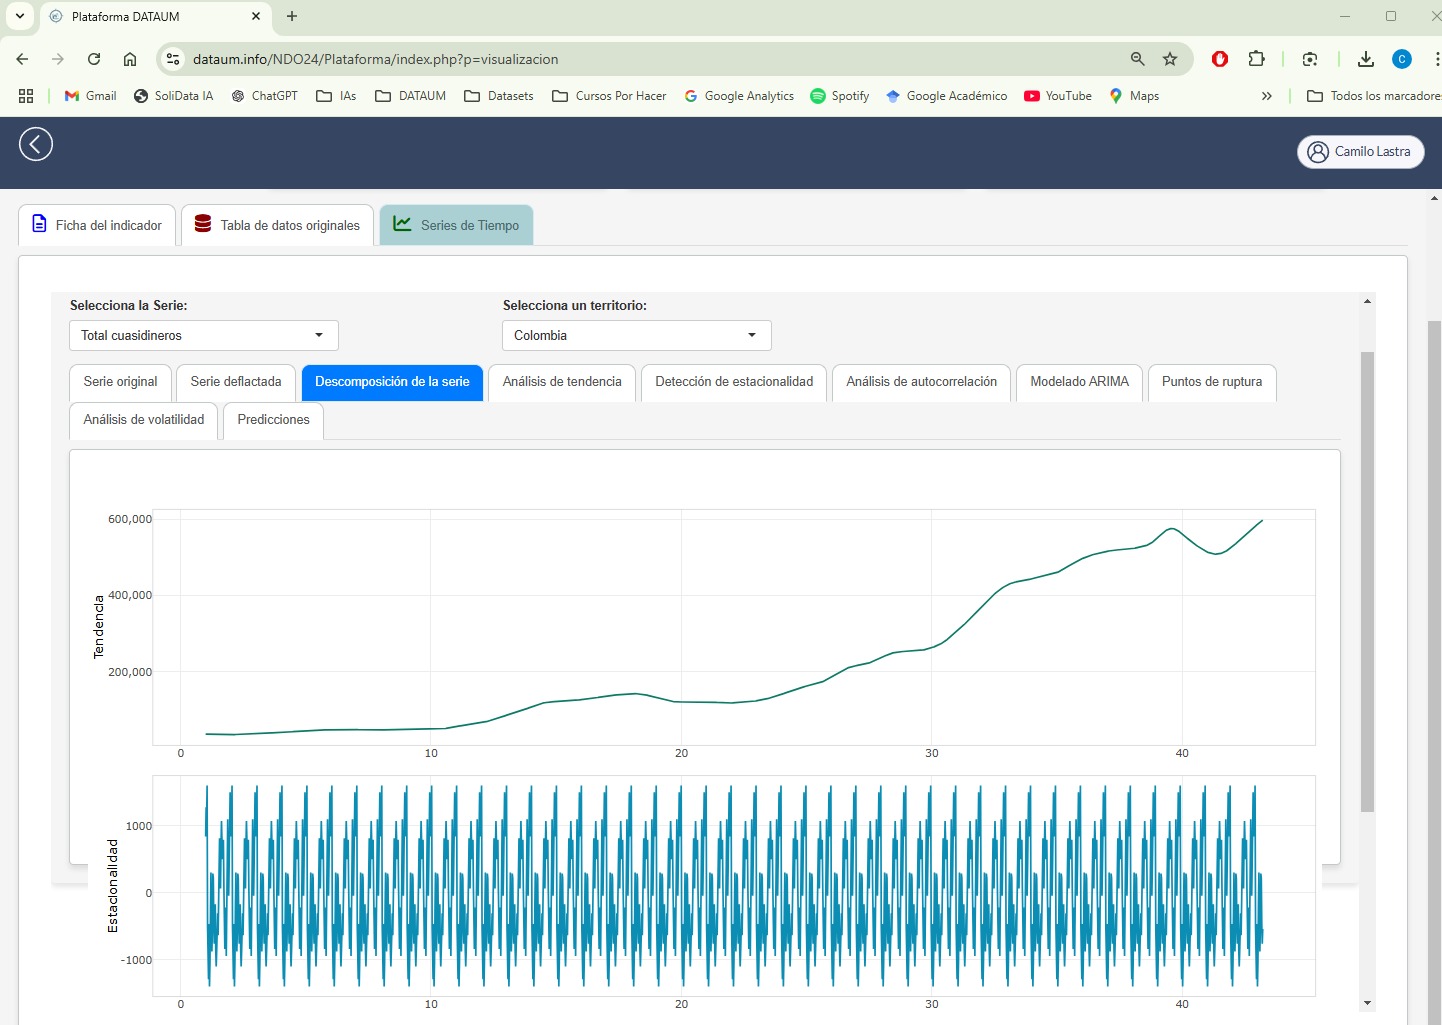
Task: Click the circular back arrow icon
Action: click(x=36, y=144)
